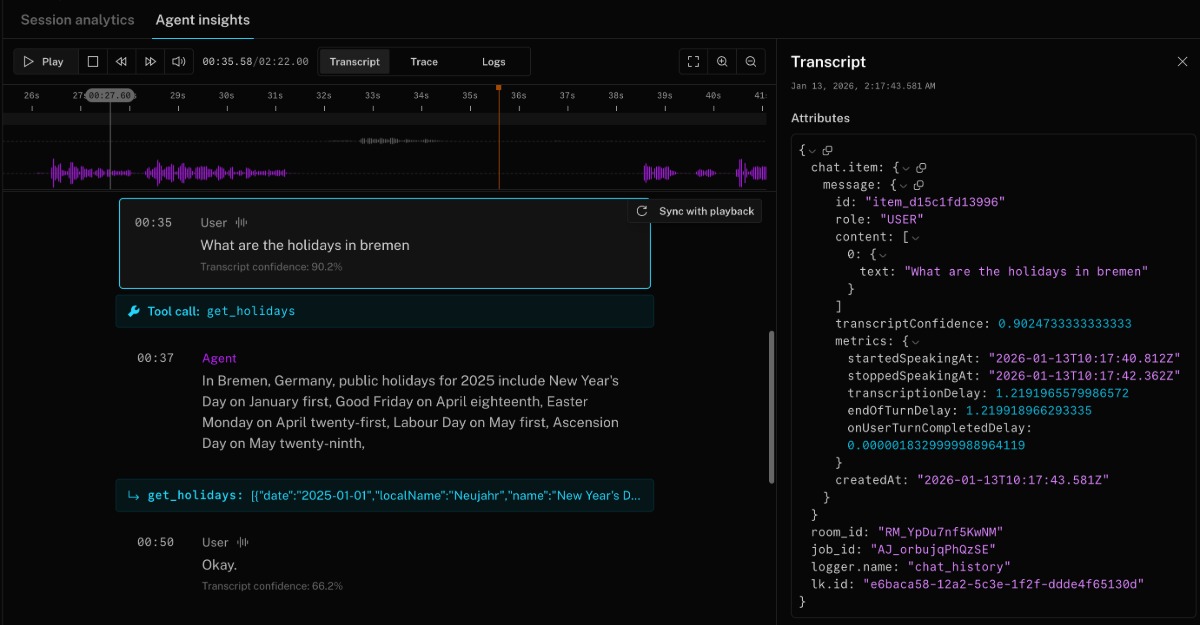This screenshot has height=625, width=1200.
Task: Collapse the root JSON object chevron
Action: click(813, 149)
